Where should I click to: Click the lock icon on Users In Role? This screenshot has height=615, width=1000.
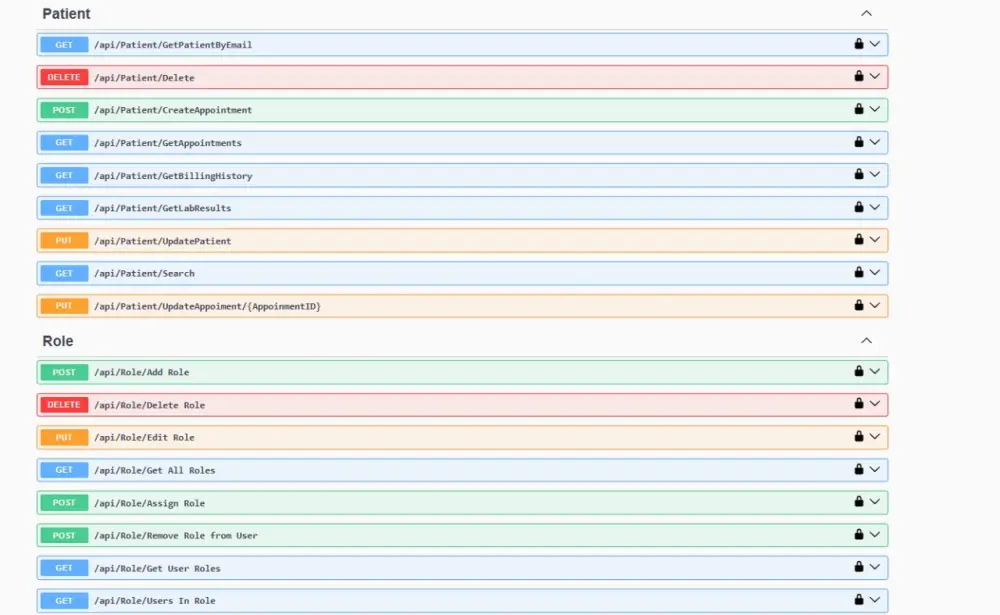857,600
